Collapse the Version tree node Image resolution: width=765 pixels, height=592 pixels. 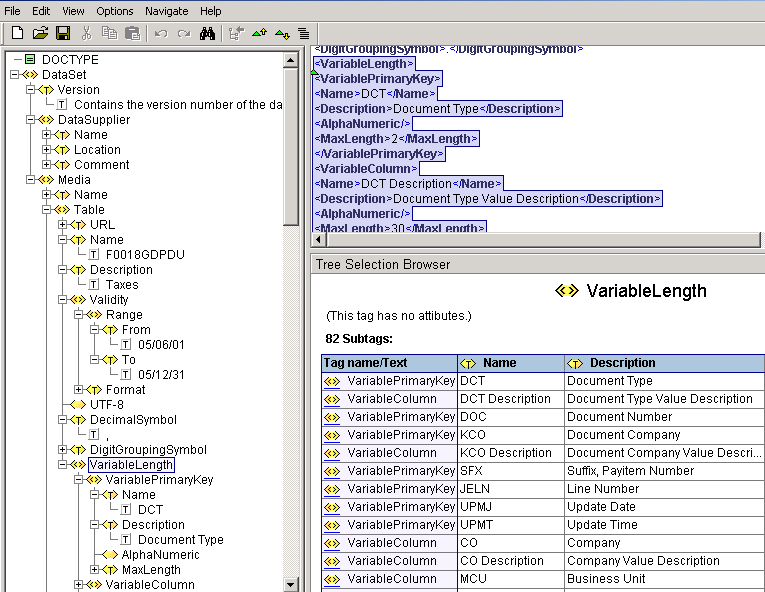click(x=31, y=90)
